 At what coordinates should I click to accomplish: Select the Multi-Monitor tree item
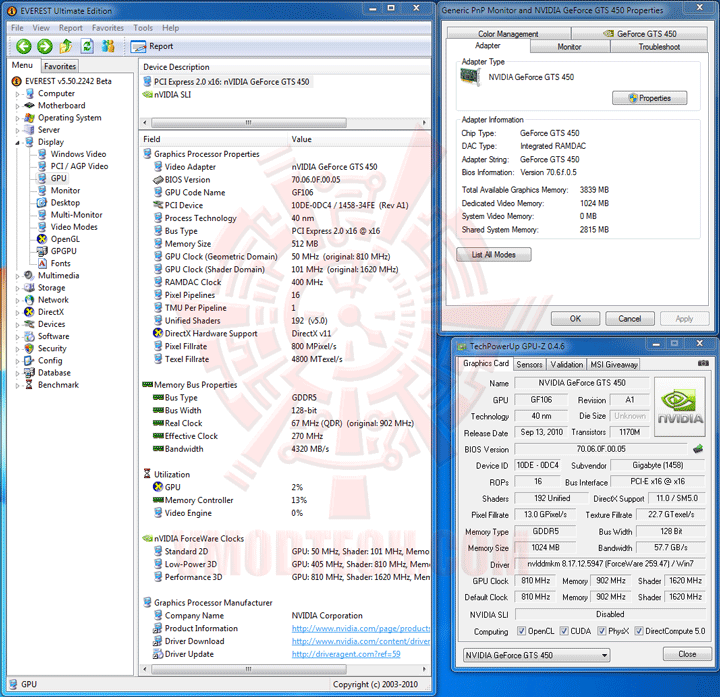click(70, 215)
